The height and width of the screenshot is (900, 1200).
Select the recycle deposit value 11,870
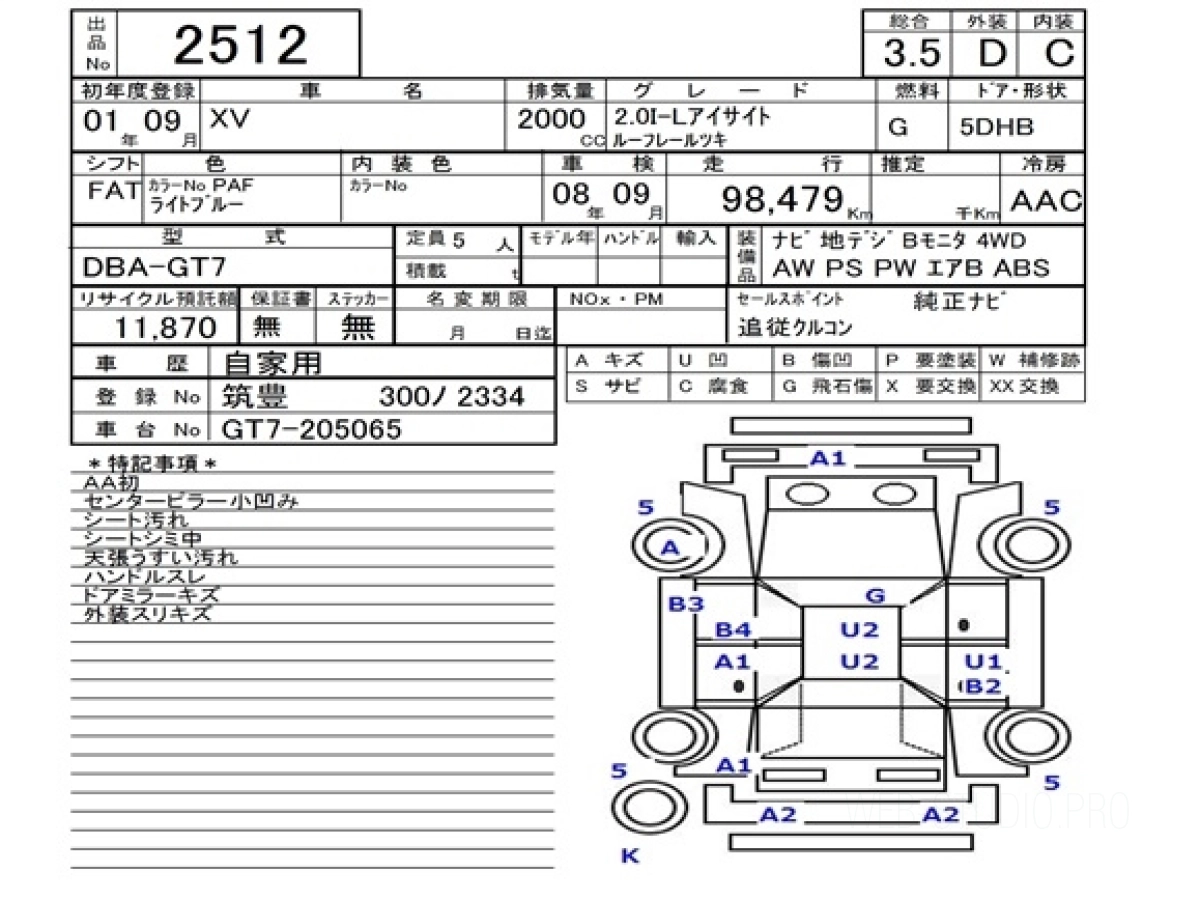click(165, 327)
